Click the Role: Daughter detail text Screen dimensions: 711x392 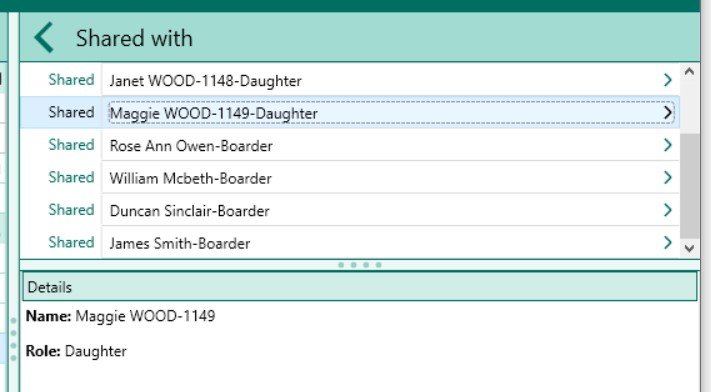[76, 351]
